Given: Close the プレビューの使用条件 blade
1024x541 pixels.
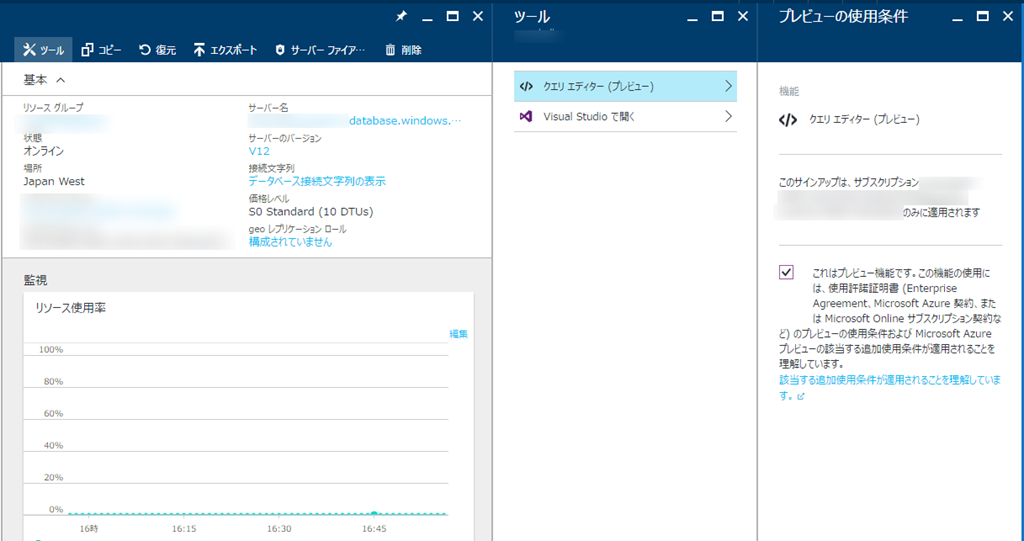Looking at the screenshot, I should pos(1007,17).
